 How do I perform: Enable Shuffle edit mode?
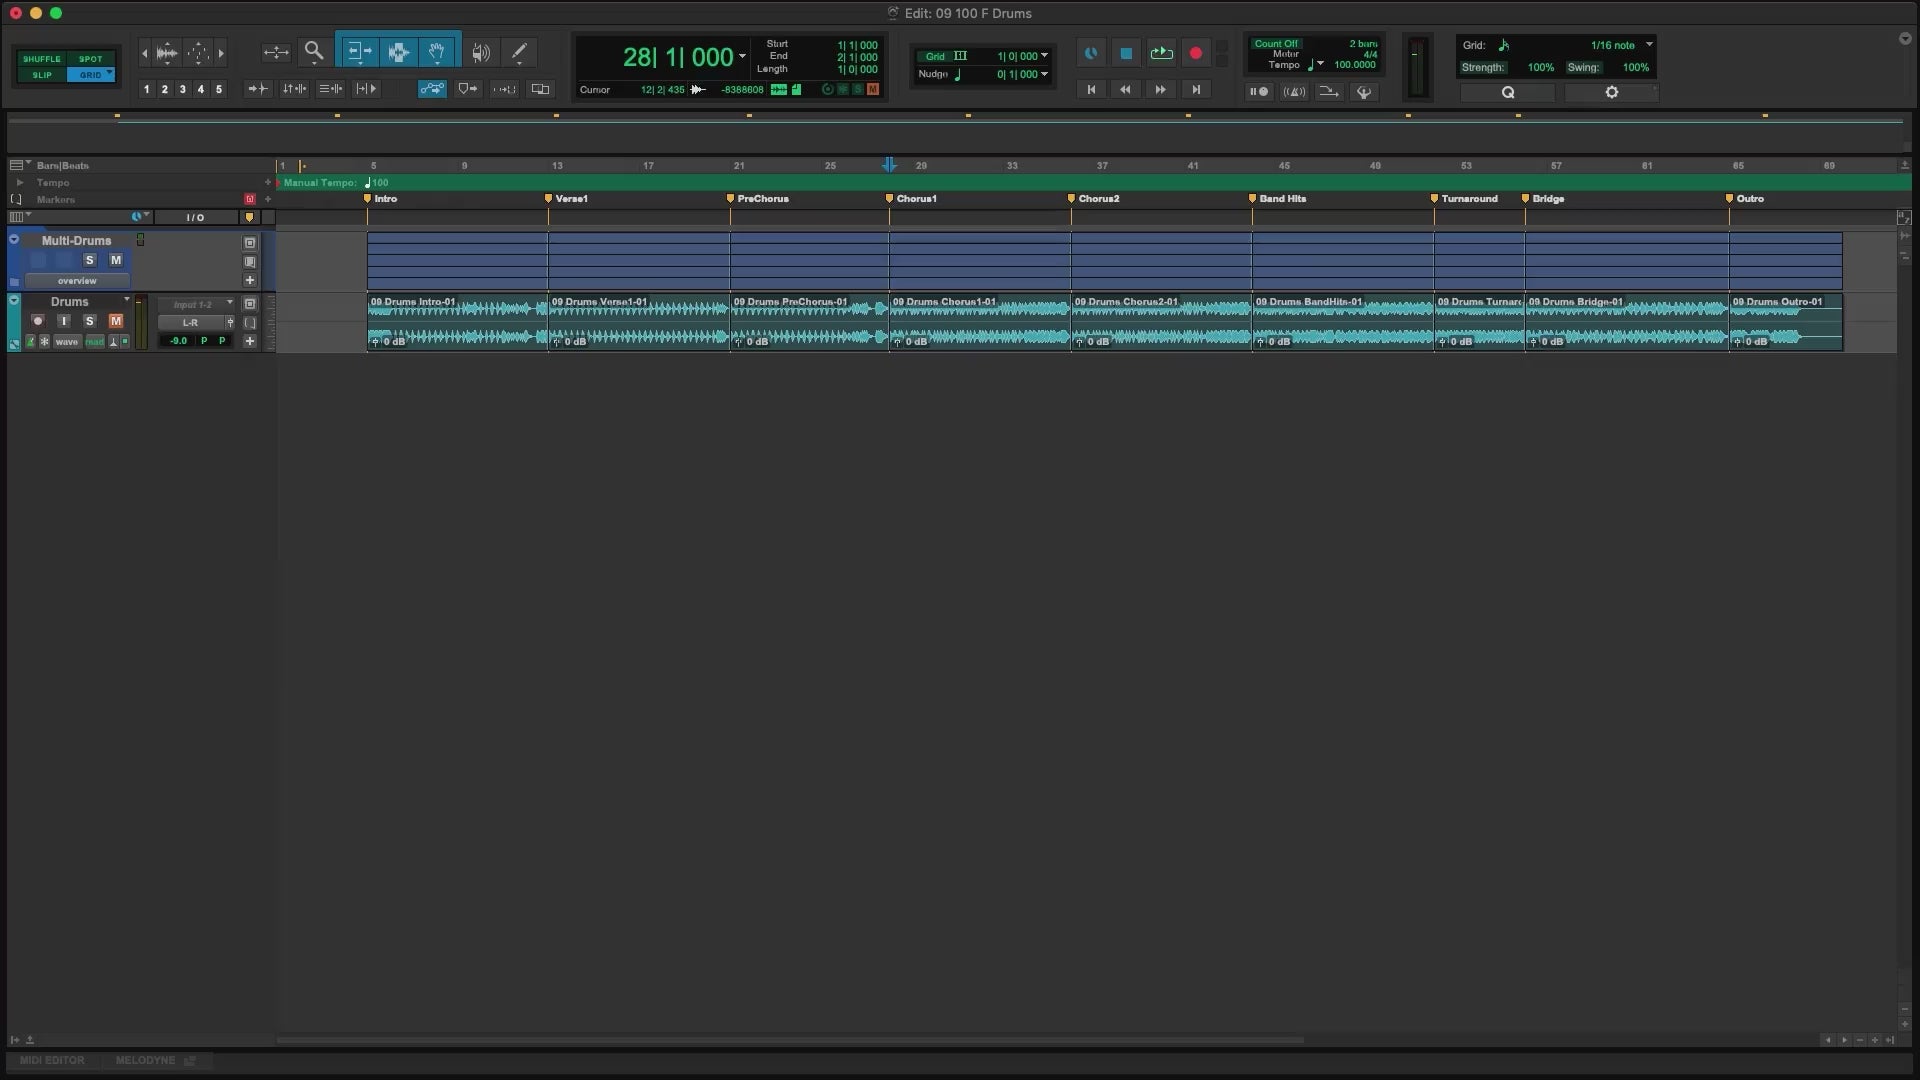click(41, 59)
